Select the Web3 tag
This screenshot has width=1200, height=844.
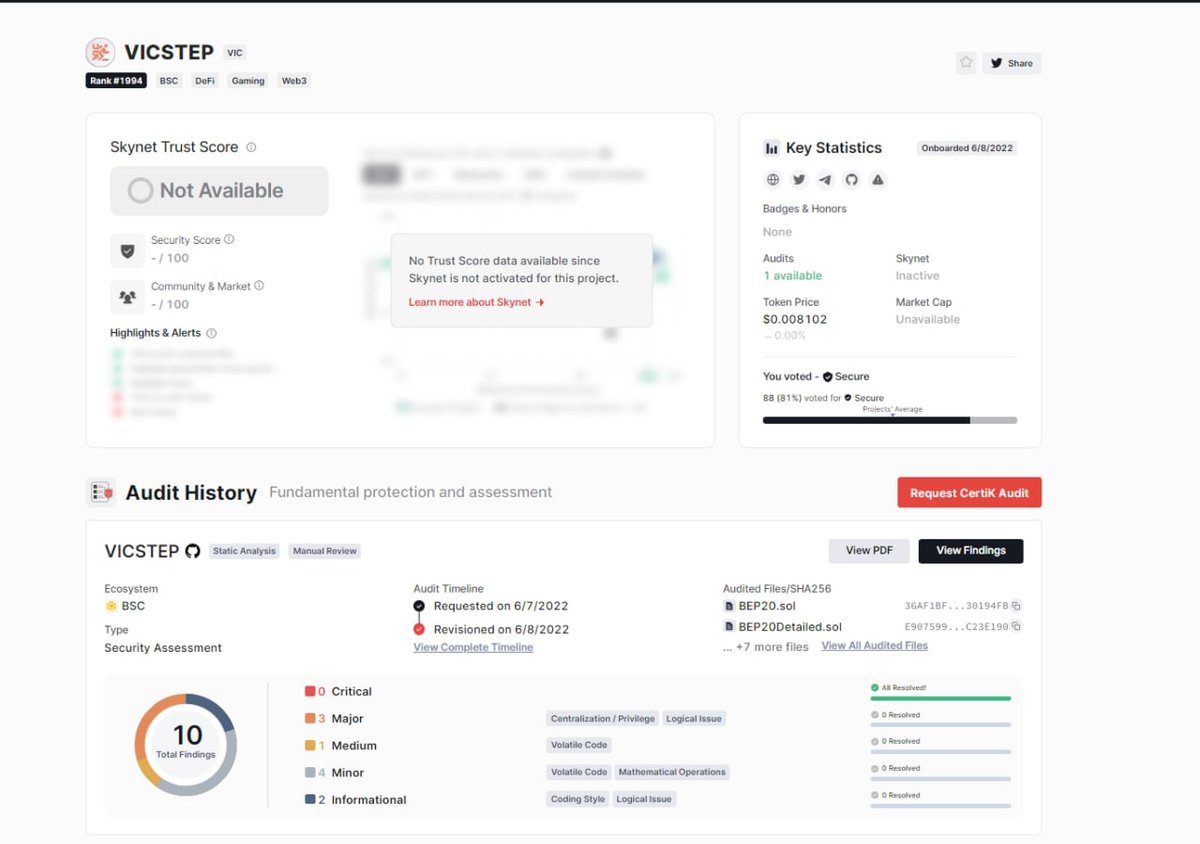tap(294, 81)
